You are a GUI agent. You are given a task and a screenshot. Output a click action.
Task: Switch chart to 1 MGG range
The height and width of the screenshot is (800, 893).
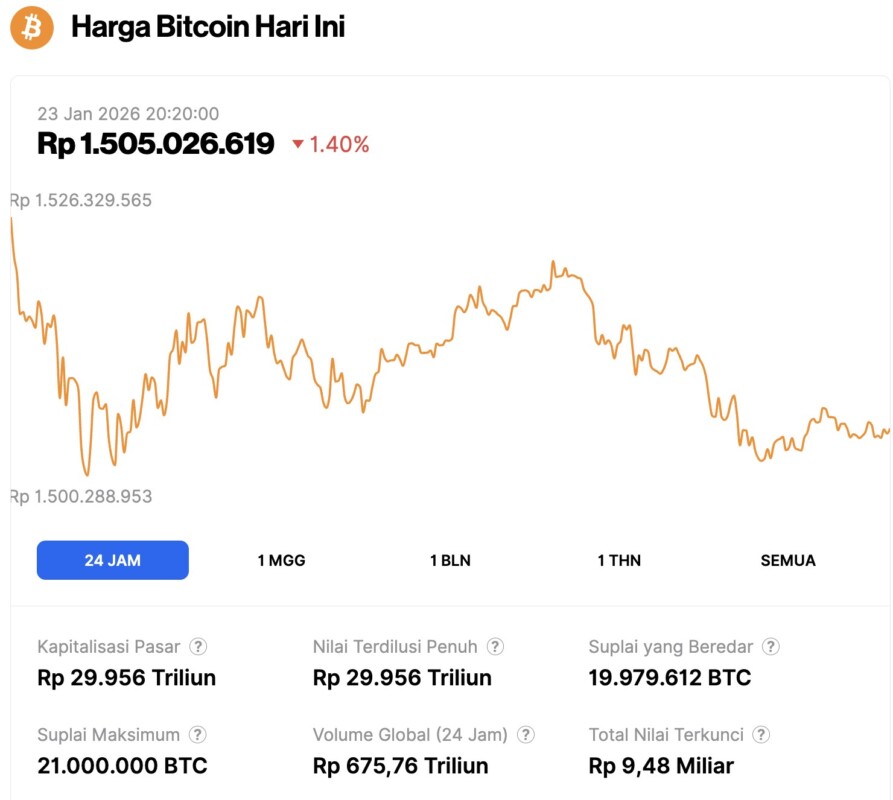[x=281, y=560]
